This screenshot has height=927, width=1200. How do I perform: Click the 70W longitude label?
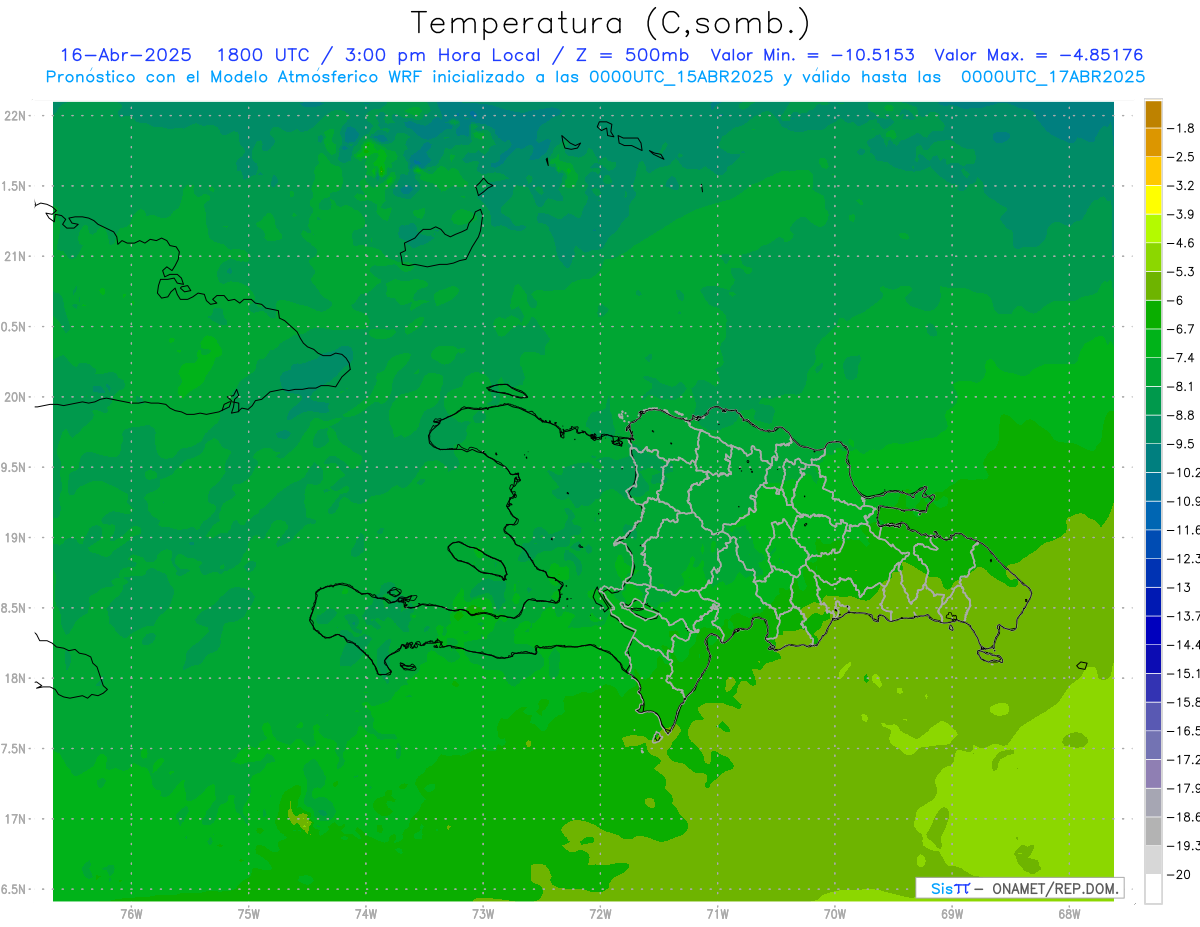(x=835, y=913)
